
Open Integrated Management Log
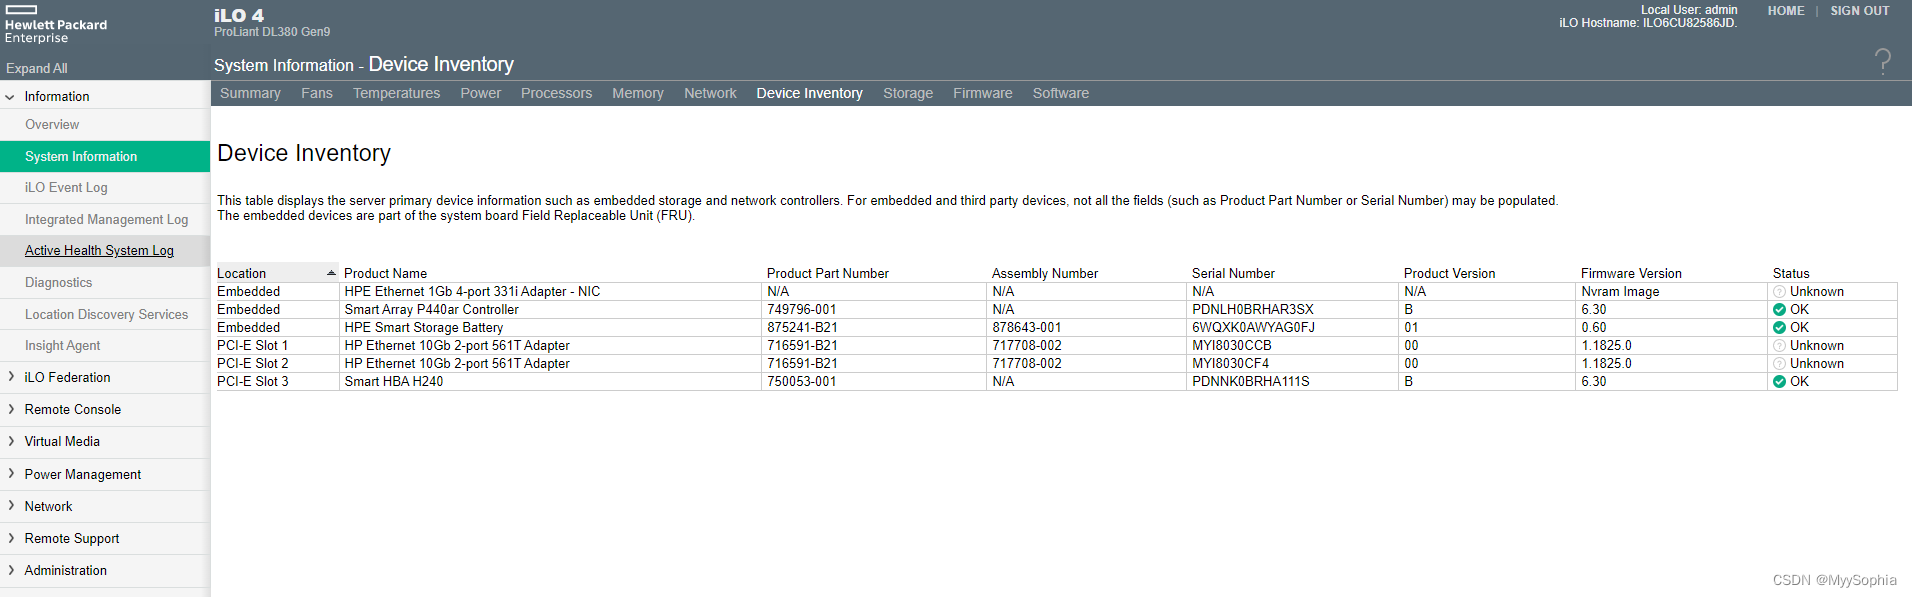click(105, 219)
